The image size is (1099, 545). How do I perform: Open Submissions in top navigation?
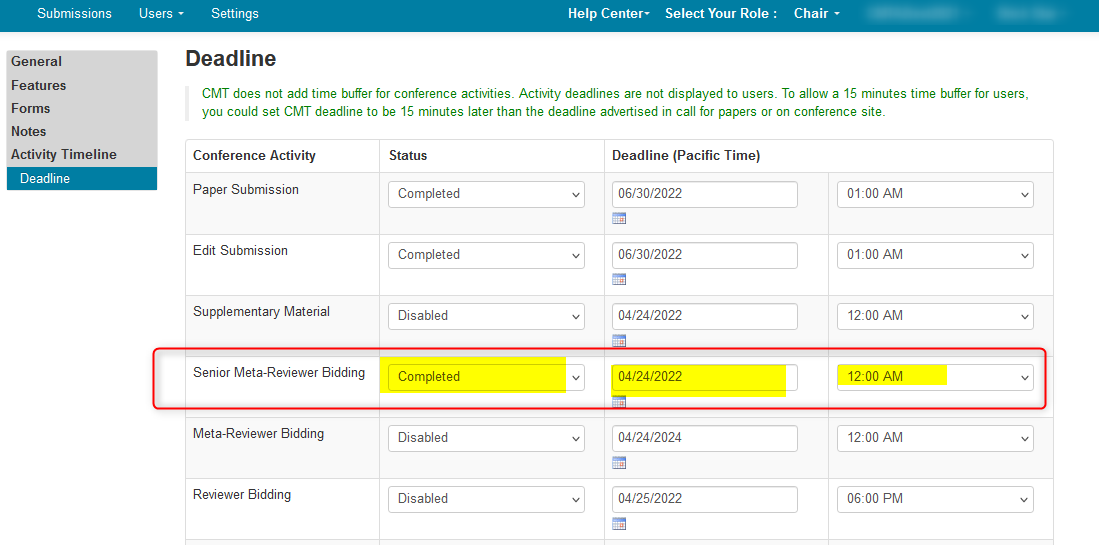pyautogui.click(x=74, y=13)
